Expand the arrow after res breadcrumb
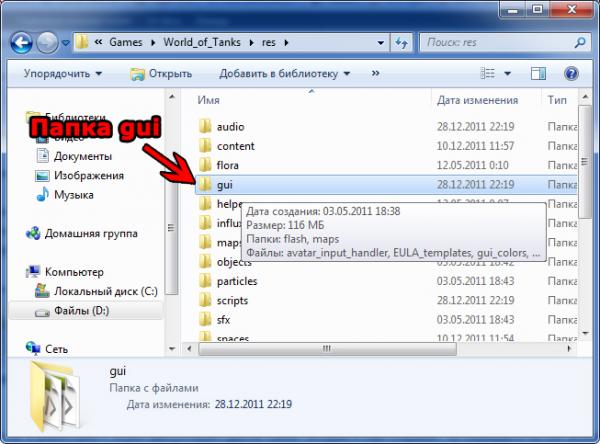Image resolution: width=600 pixels, height=444 pixels. click(286, 42)
